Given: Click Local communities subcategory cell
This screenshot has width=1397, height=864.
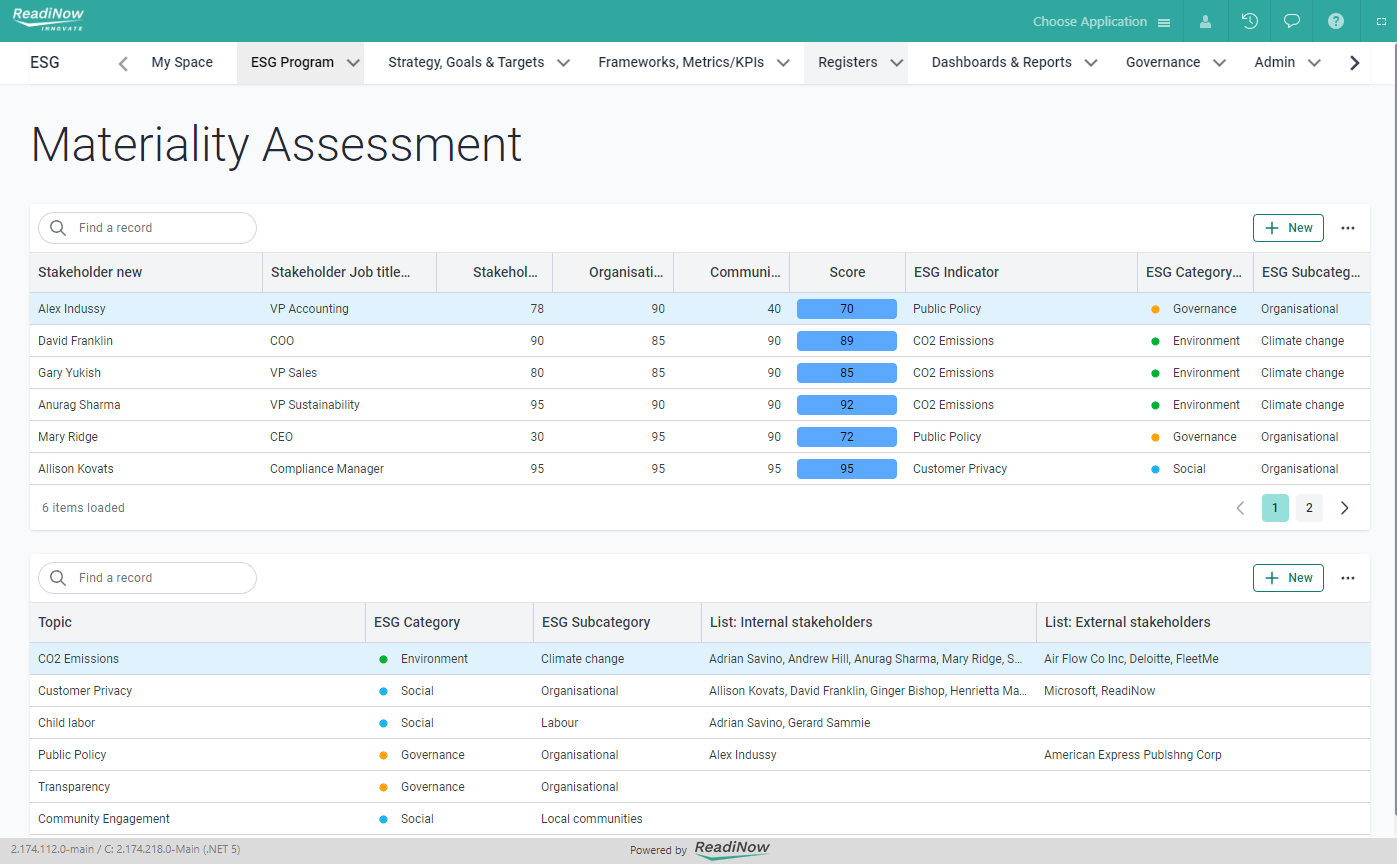Looking at the screenshot, I should tap(592, 819).
